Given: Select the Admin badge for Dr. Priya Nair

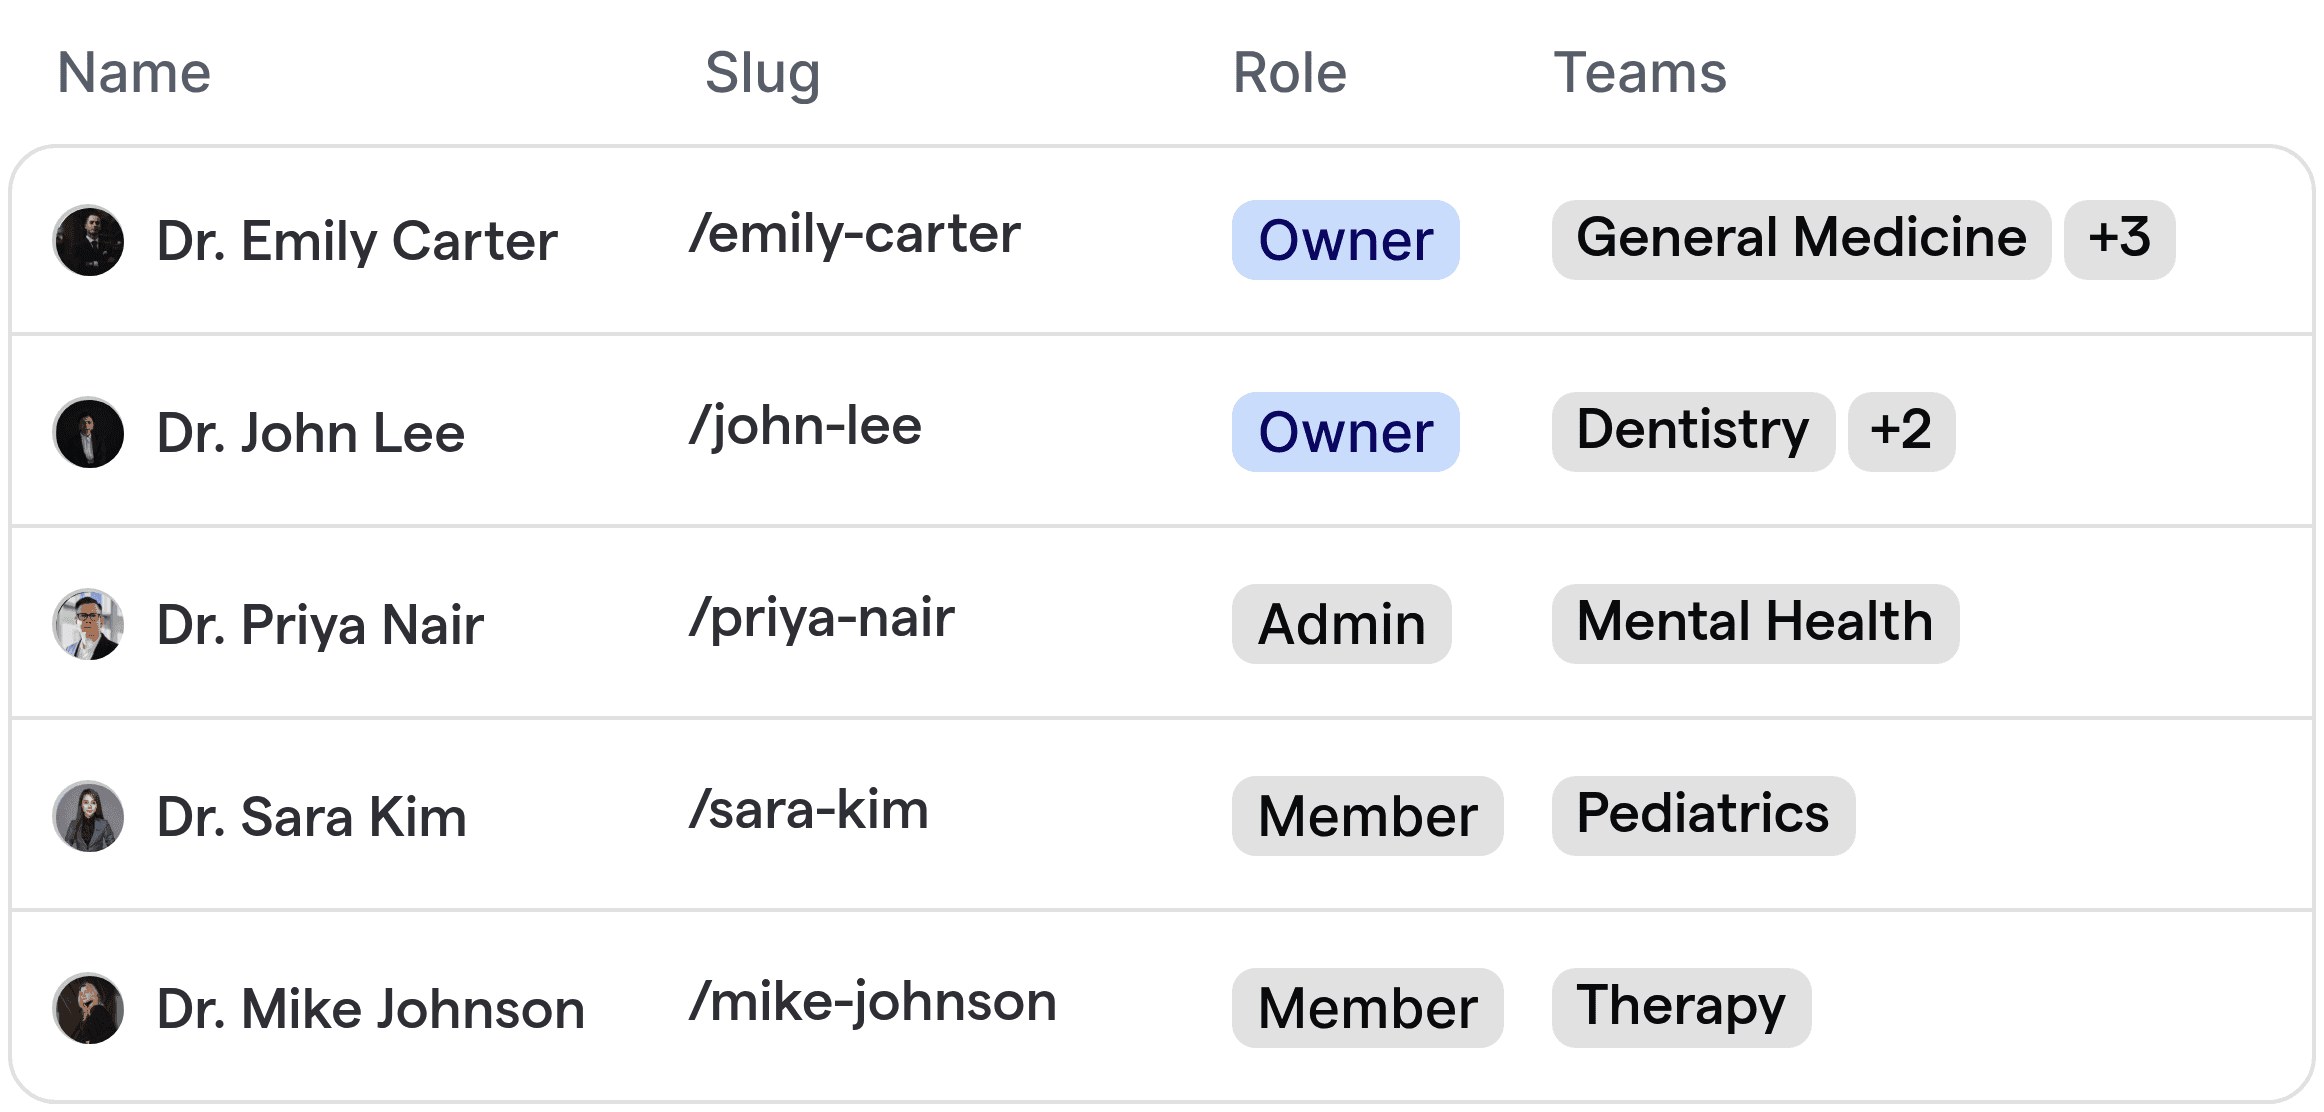Looking at the screenshot, I should (1340, 624).
